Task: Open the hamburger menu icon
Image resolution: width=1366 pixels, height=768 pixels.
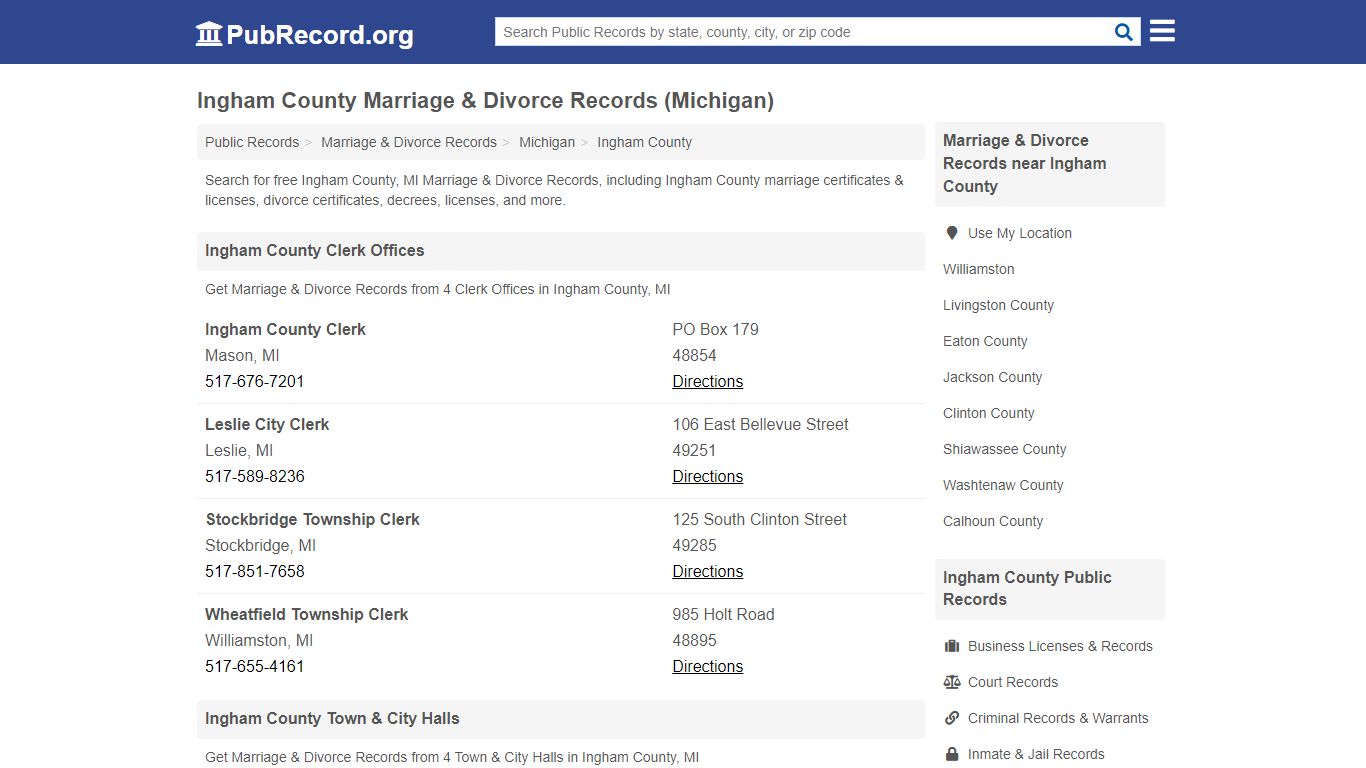Action: [x=1162, y=32]
